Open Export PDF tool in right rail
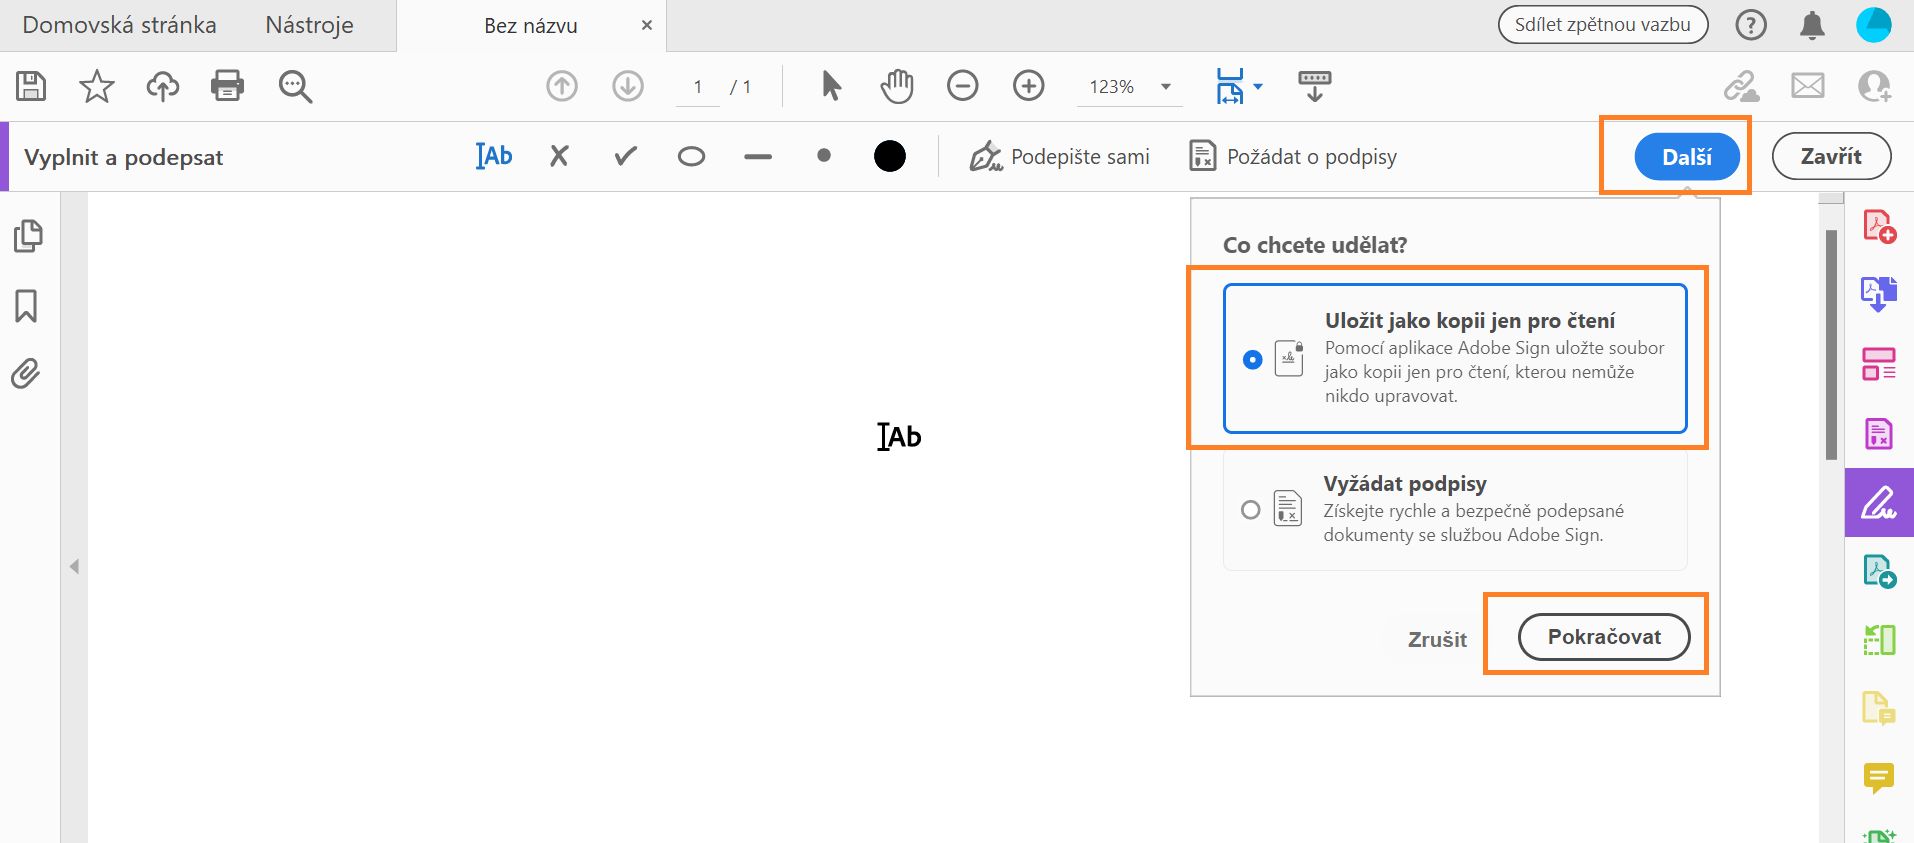Image resolution: width=1914 pixels, height=843 pixels. pyautogui.click(x=1879, y=295)
